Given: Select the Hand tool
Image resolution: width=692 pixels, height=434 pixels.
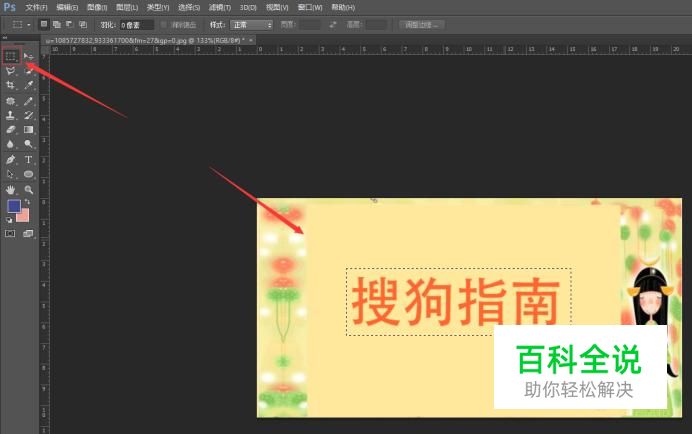Looking at the screenshot, I should pos(11,190).
